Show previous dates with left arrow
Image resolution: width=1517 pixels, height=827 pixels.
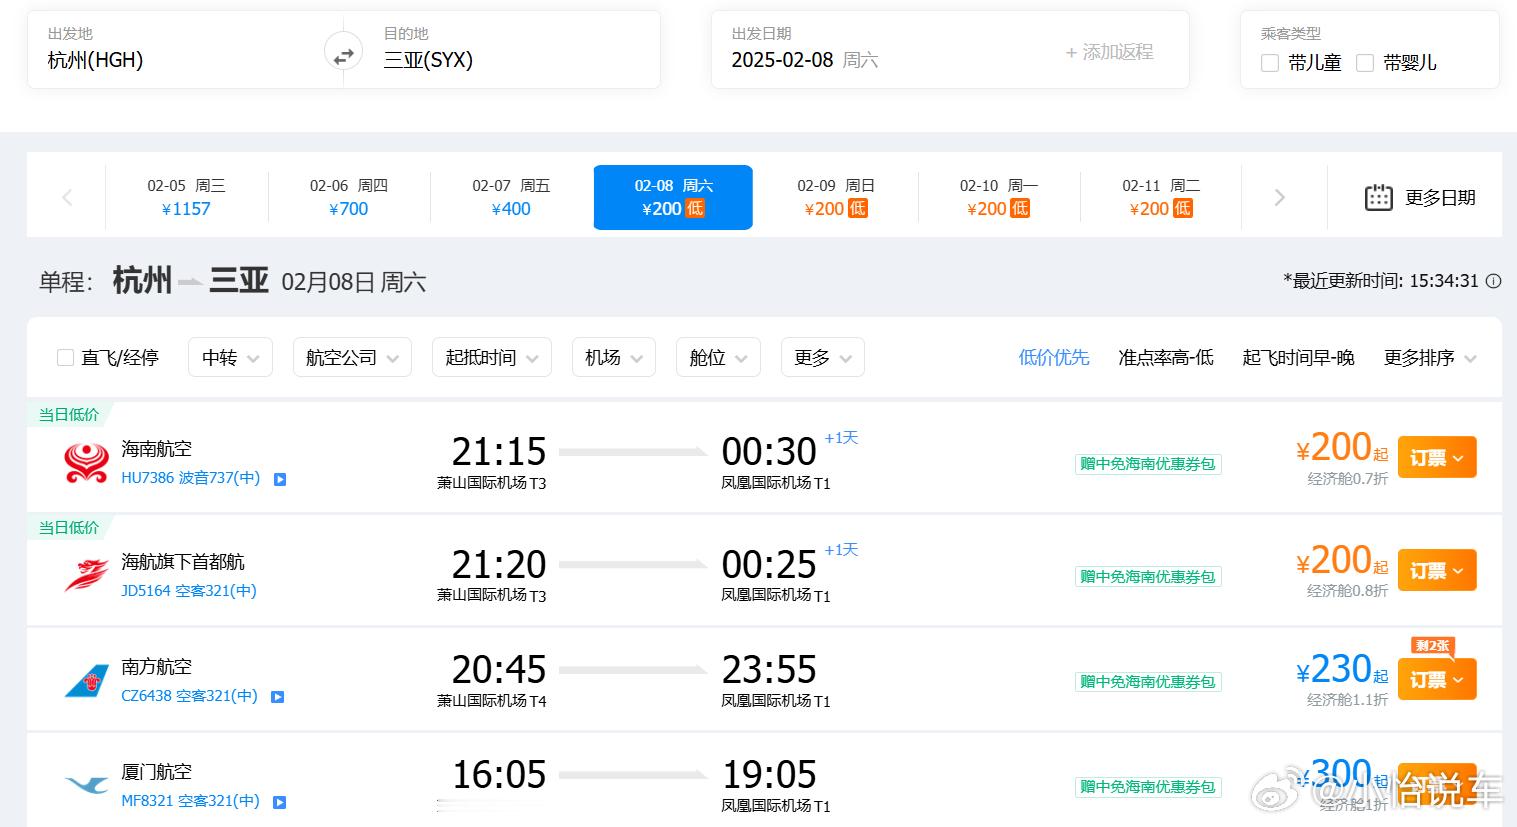67,198
